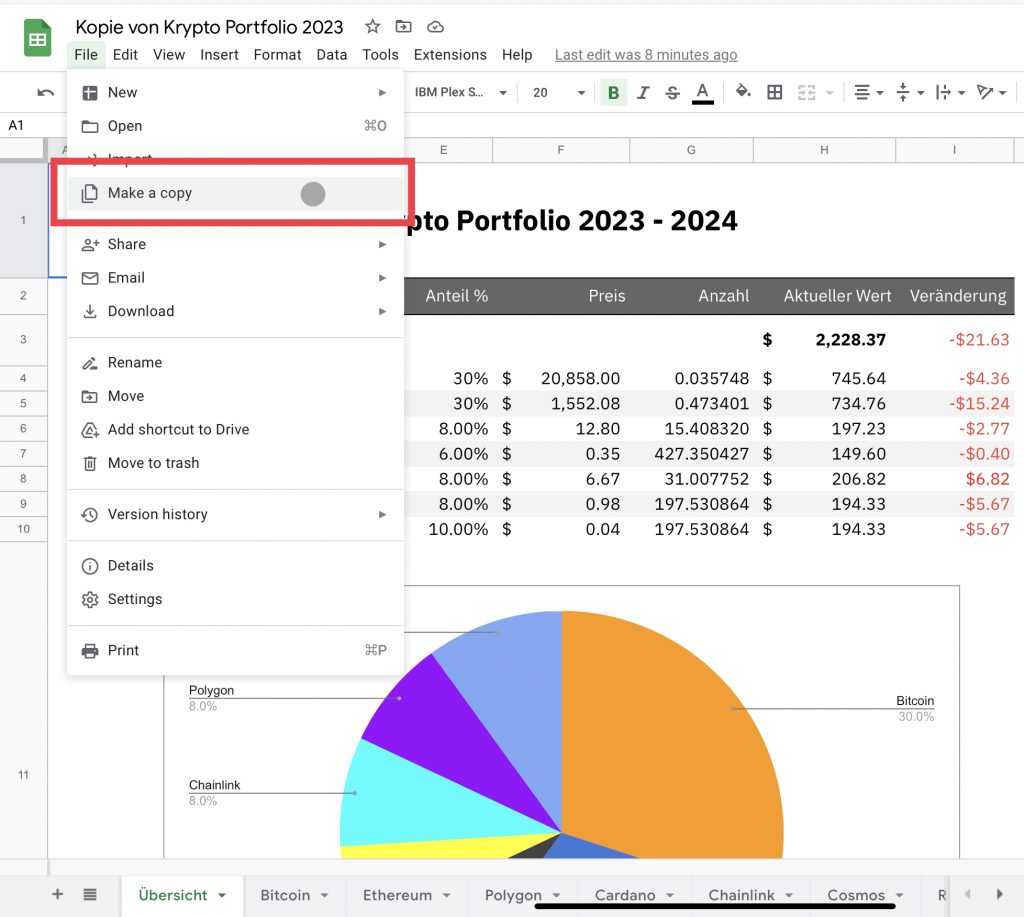
Task: Open the Übersicht tab options arrow
Action: [222, 895]
